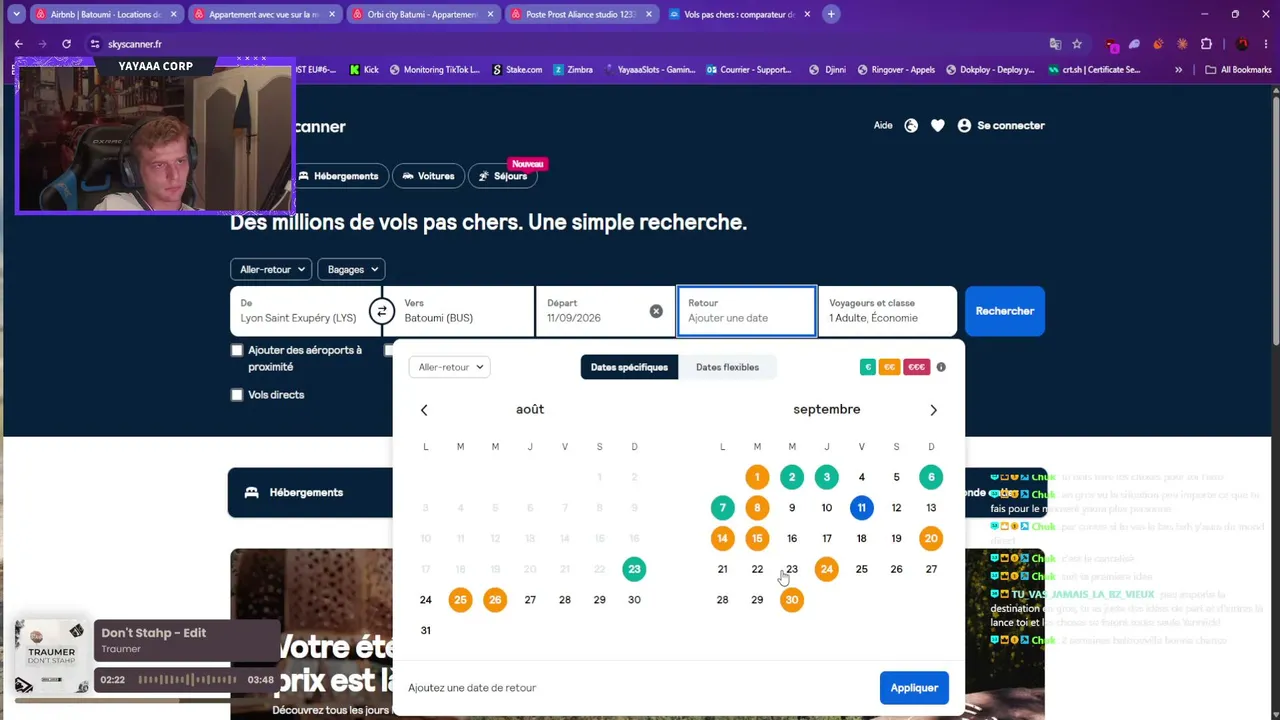This screenshot has height=720, width=1280.
Task: Close the Airbnb Batoumi tab
Action: point(172,14)
